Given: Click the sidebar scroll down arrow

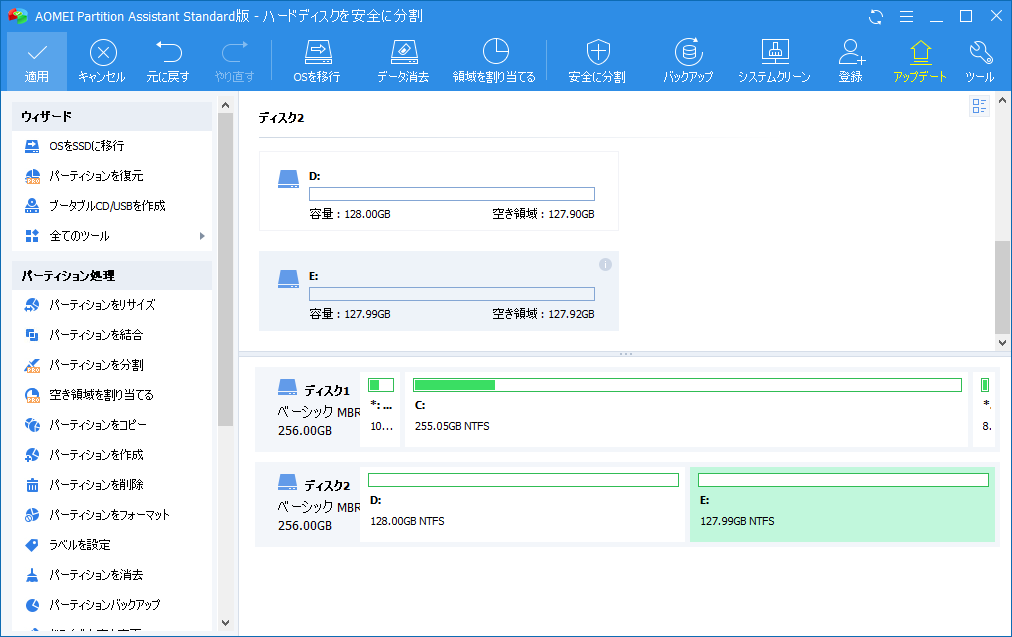Looking at the screenshot, I should (225, 623).
